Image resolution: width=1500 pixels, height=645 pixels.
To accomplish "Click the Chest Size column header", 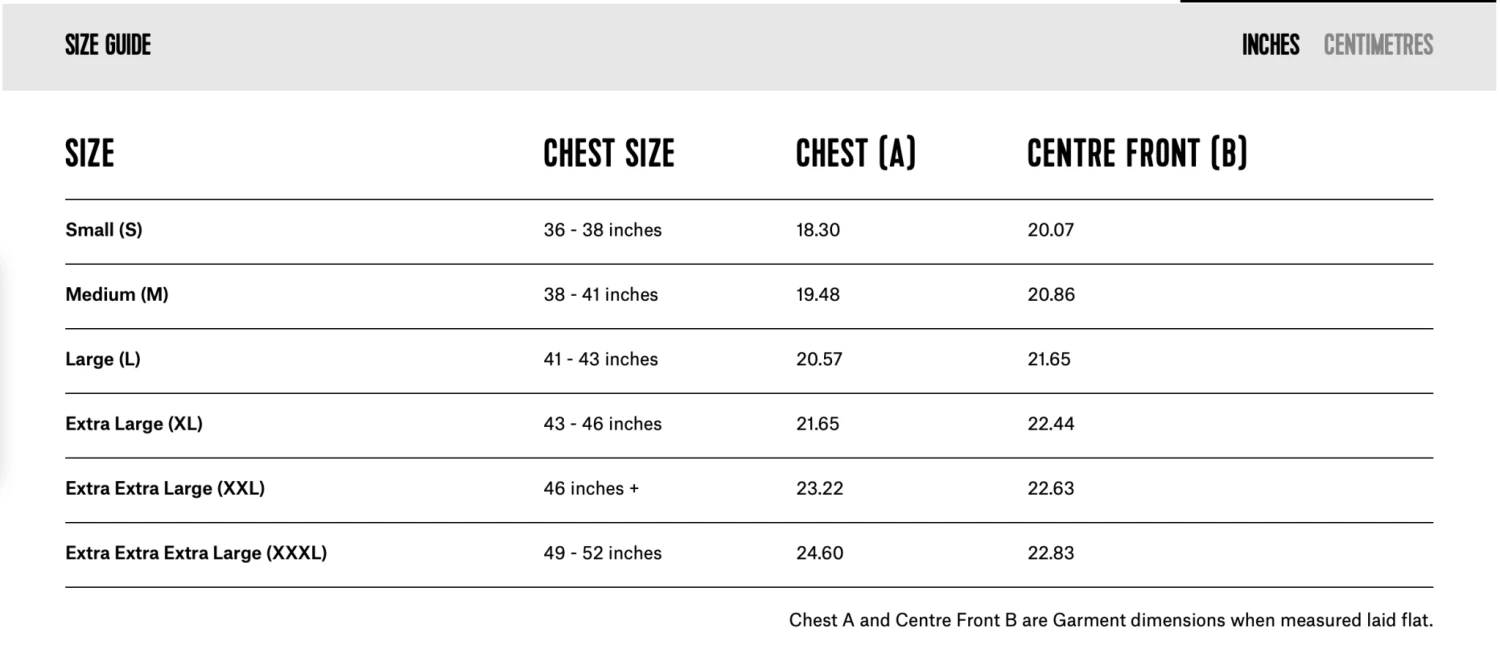I will point(608,154).
